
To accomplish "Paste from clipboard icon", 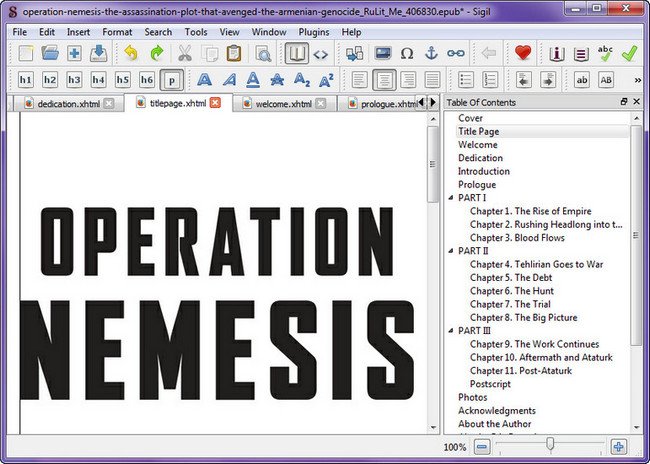I will pos(234,53).
